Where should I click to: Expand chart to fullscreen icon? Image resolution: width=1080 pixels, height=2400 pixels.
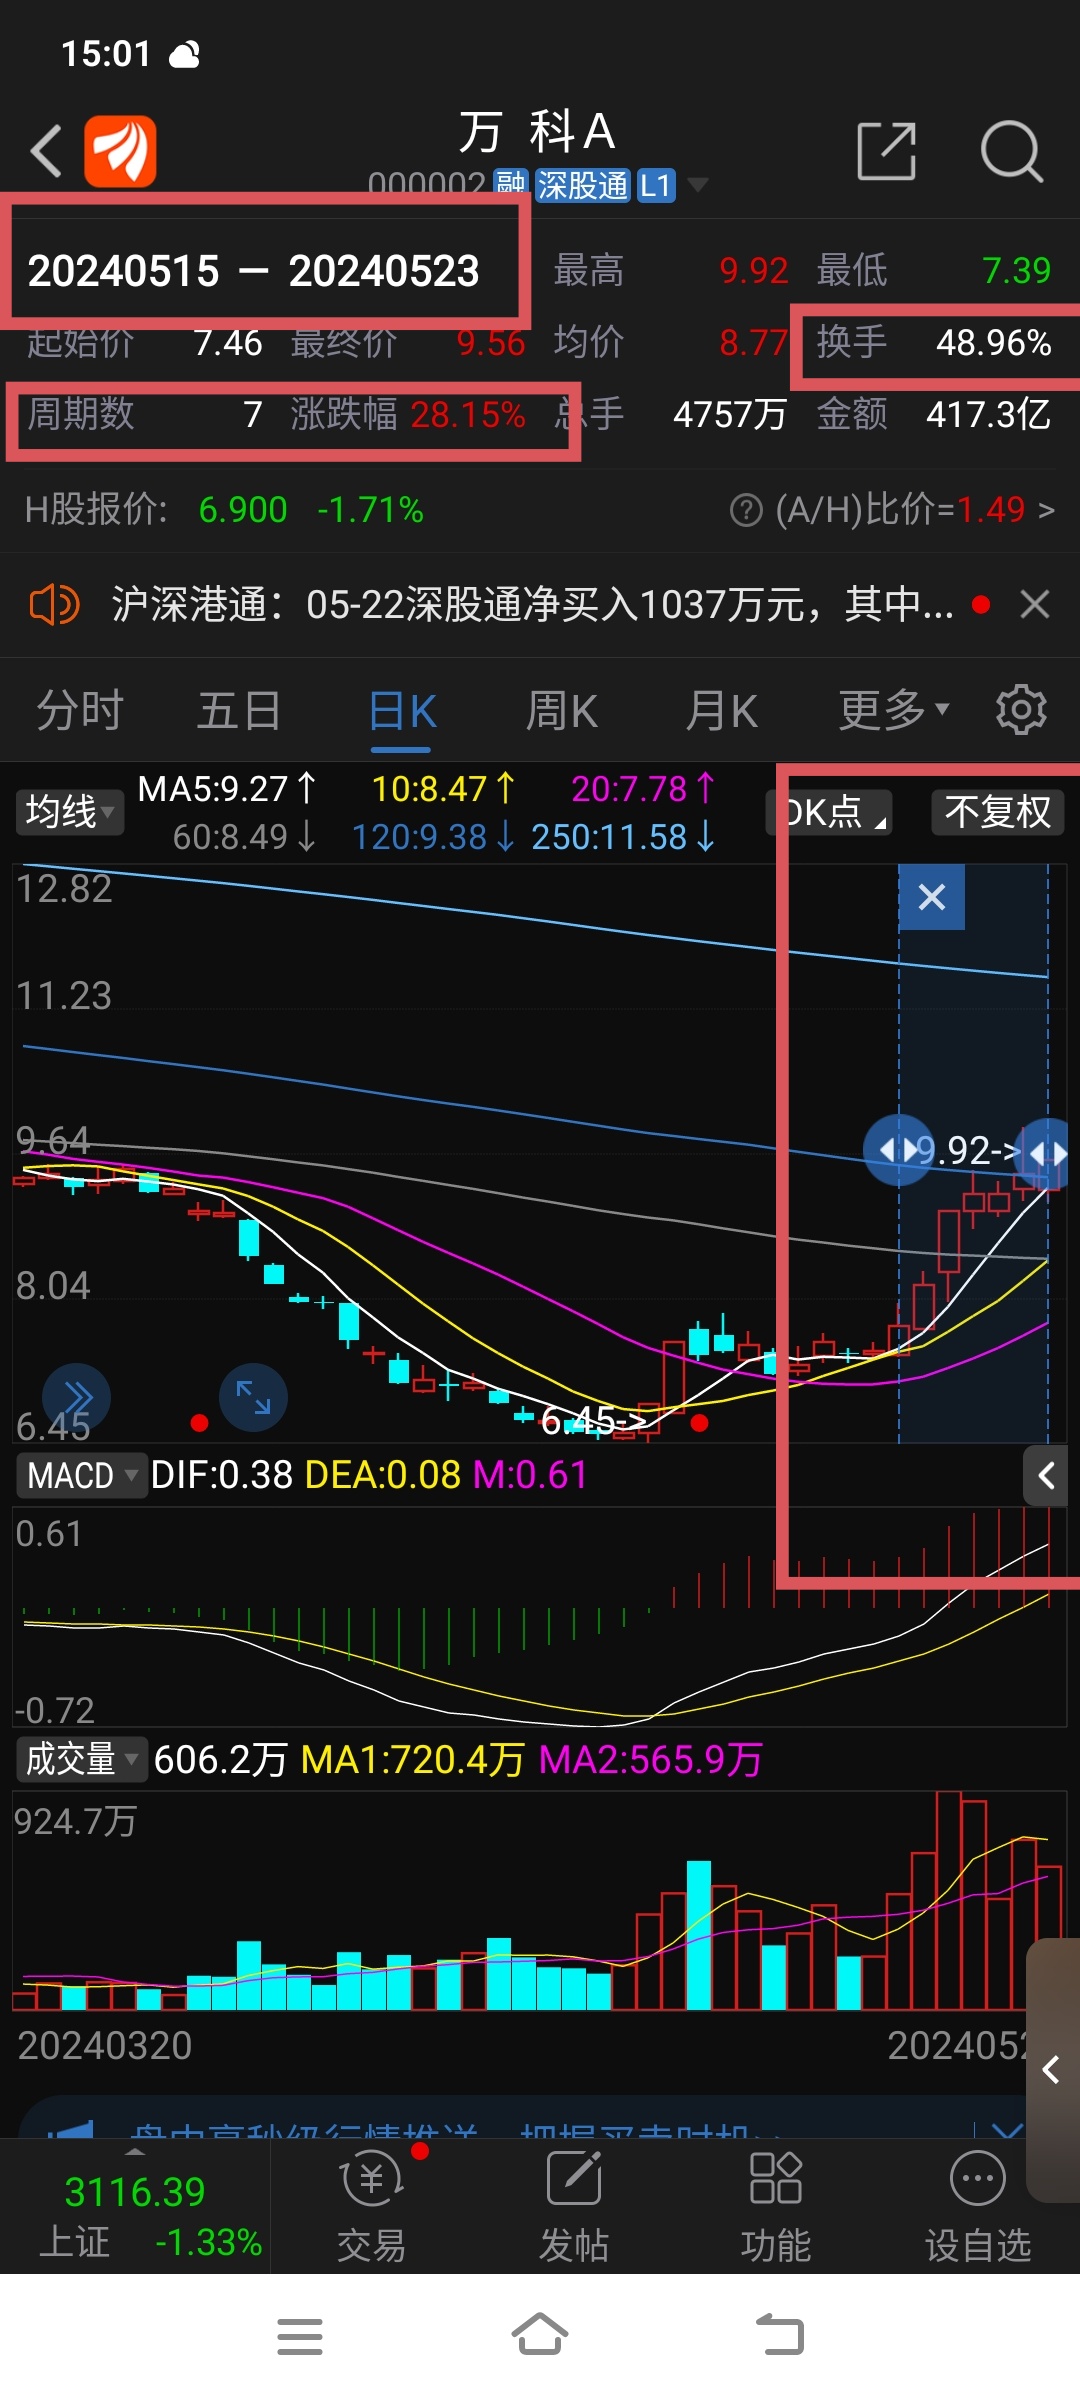click(x=253, y=1397)
